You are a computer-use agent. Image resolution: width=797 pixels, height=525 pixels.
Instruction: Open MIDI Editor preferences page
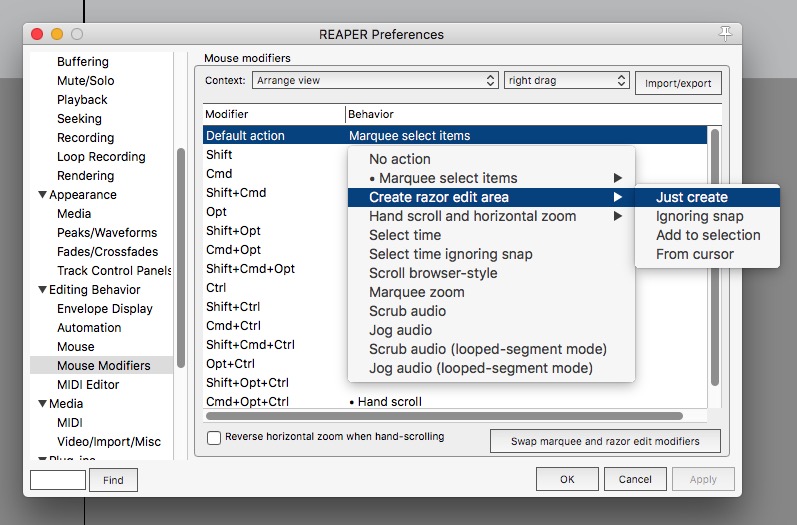(x=88, y=385)
